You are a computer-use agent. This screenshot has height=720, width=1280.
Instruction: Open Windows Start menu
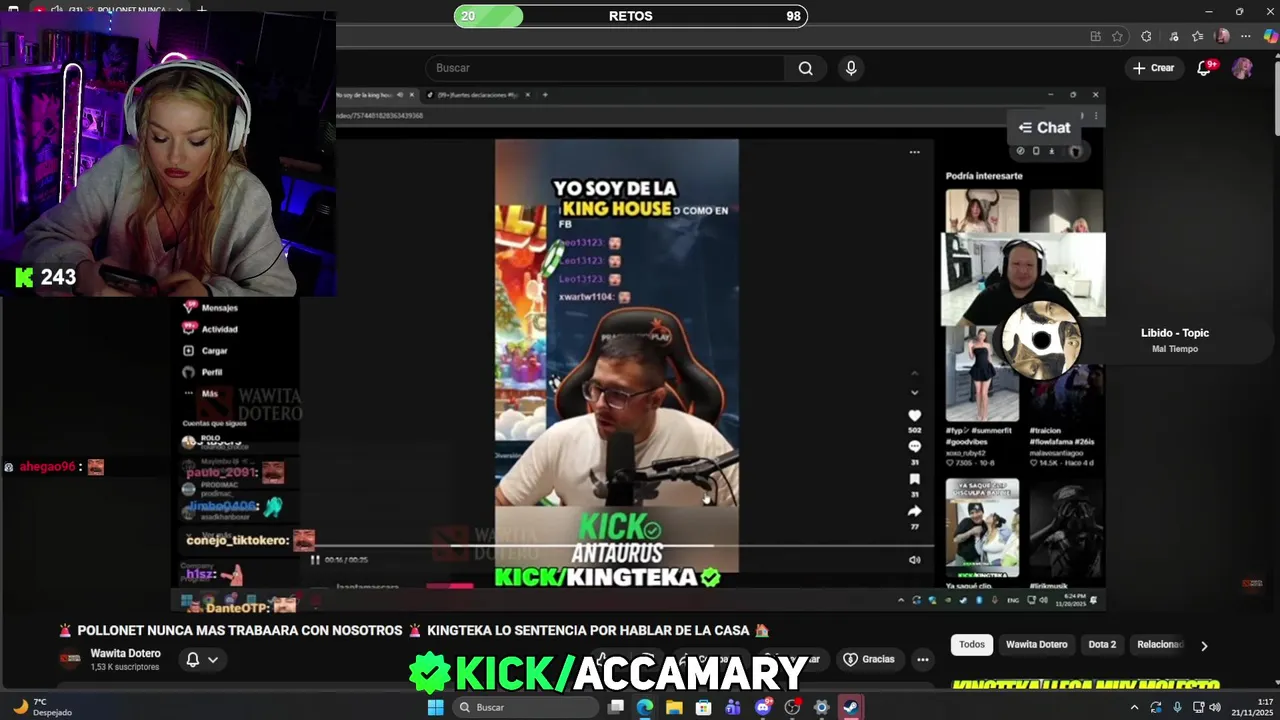(435, 707)
